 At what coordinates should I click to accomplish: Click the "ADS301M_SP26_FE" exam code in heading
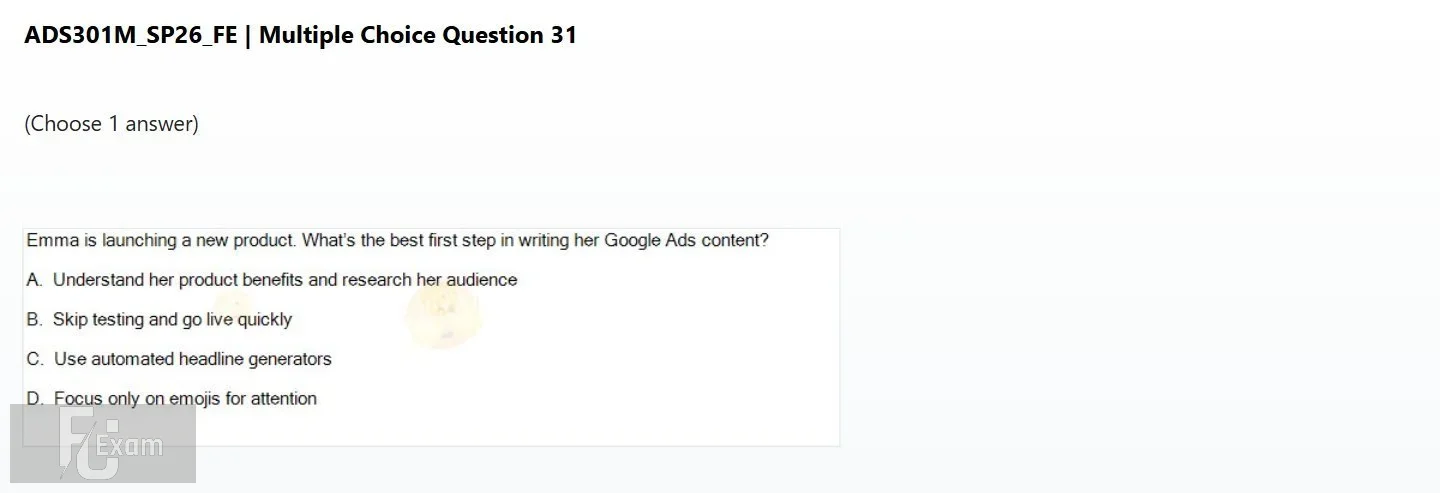pyautogui.click(x=131, y=36)
